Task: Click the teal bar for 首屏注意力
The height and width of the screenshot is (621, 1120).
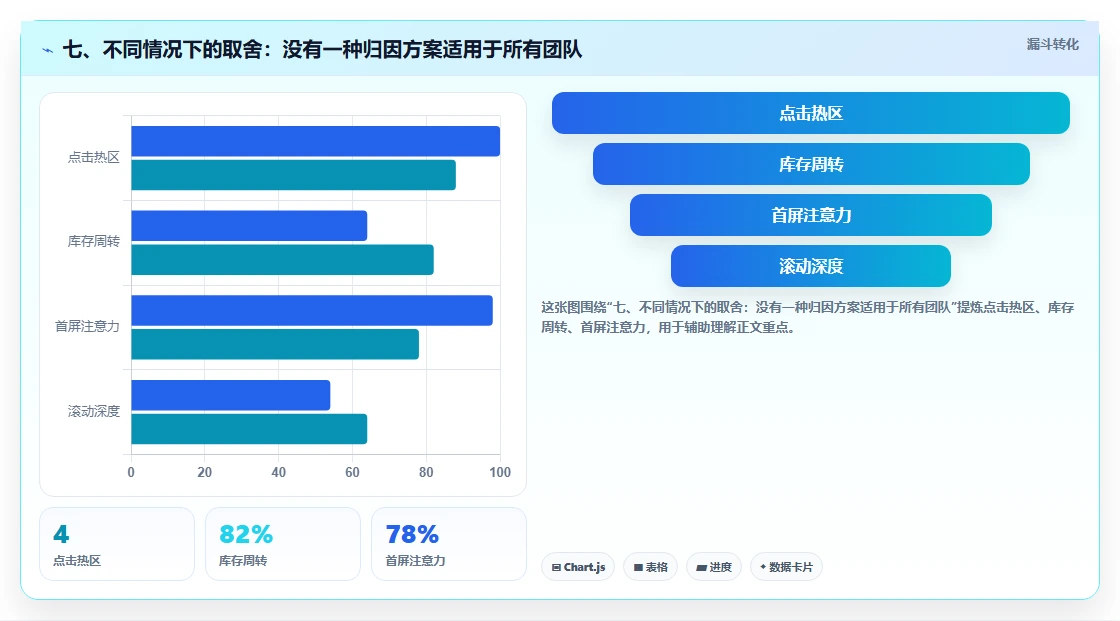Action: [274, 344]
